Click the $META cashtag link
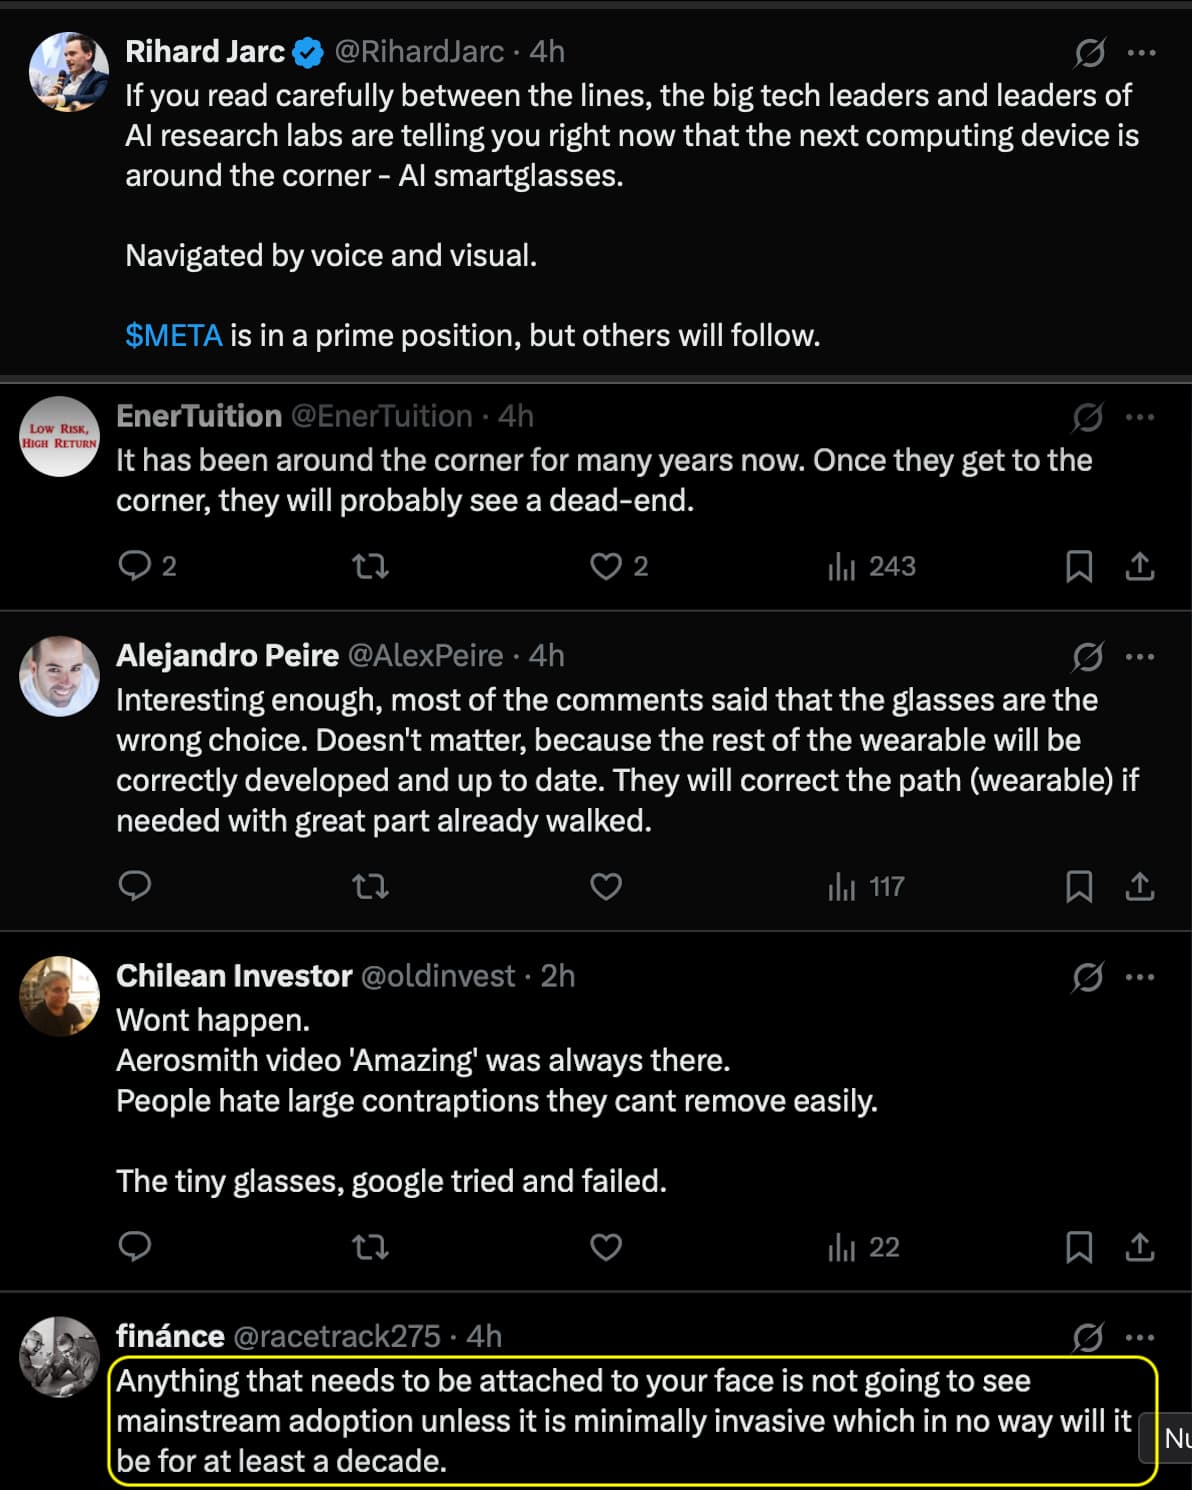The image size is (1192, 1490). coord(173,335)
